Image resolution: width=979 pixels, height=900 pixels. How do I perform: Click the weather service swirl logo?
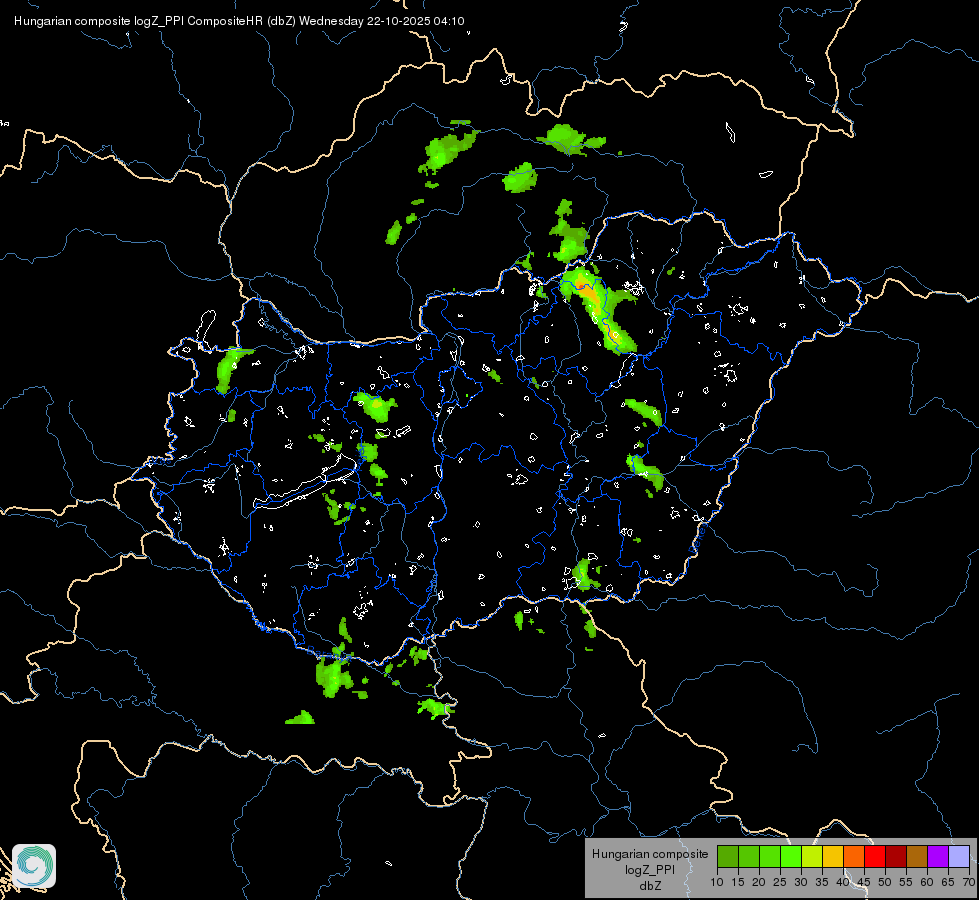(x=34, y=866)
